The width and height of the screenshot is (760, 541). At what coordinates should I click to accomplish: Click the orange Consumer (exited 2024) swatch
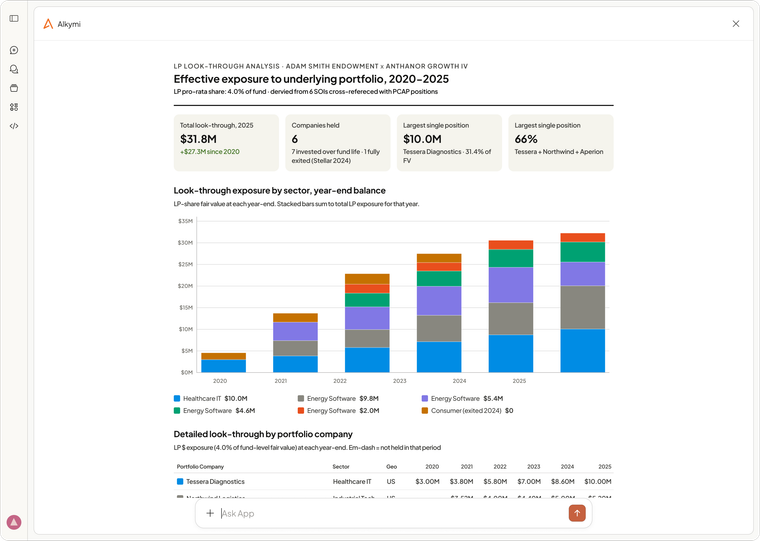[425, 411]
